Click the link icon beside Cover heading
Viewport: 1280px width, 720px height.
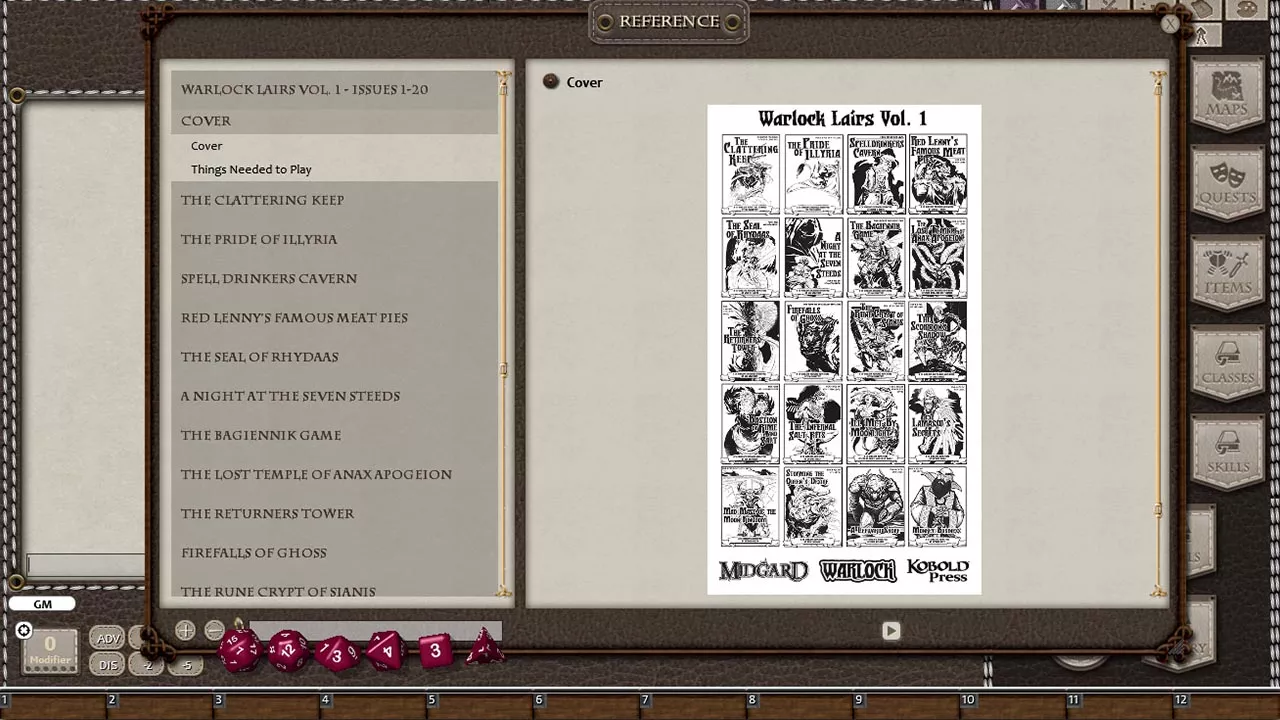coord(551,81)
